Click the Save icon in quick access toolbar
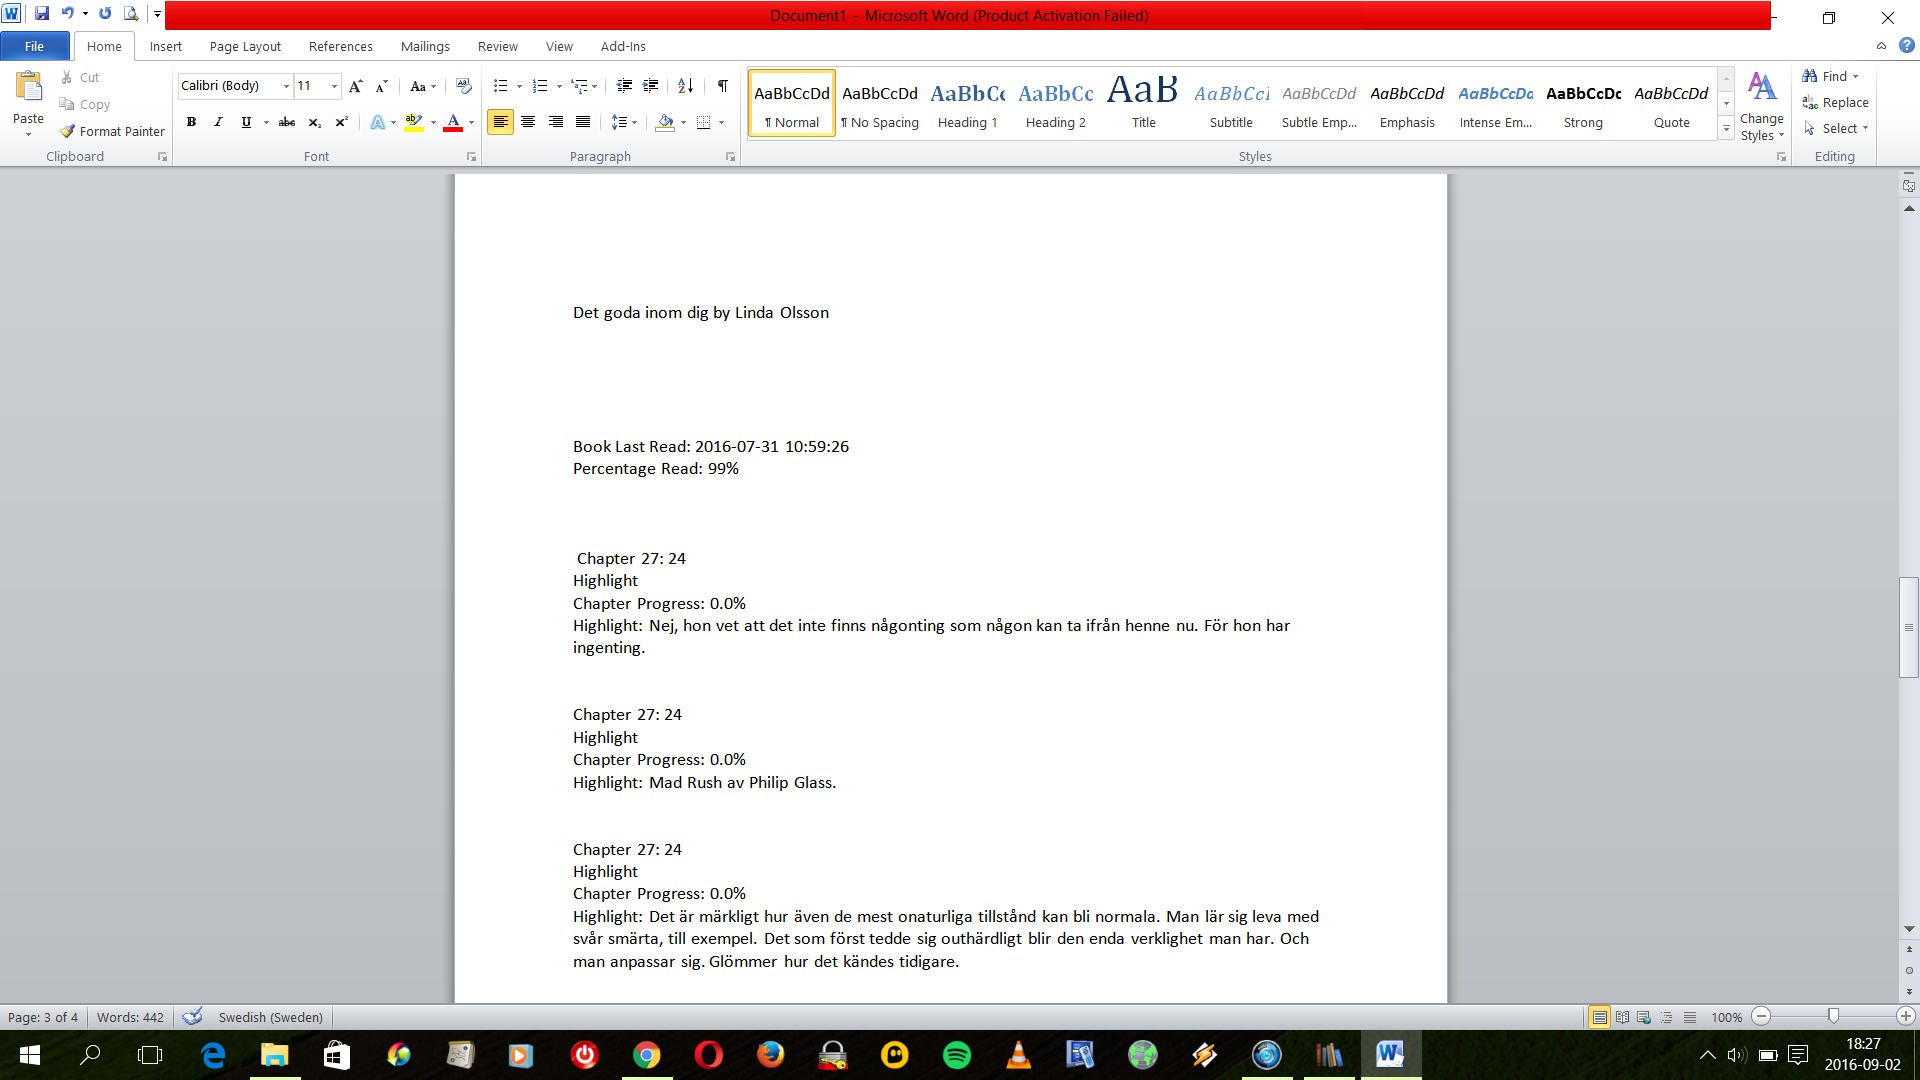The image size is (1920, 1080). (x=42, y=14)
